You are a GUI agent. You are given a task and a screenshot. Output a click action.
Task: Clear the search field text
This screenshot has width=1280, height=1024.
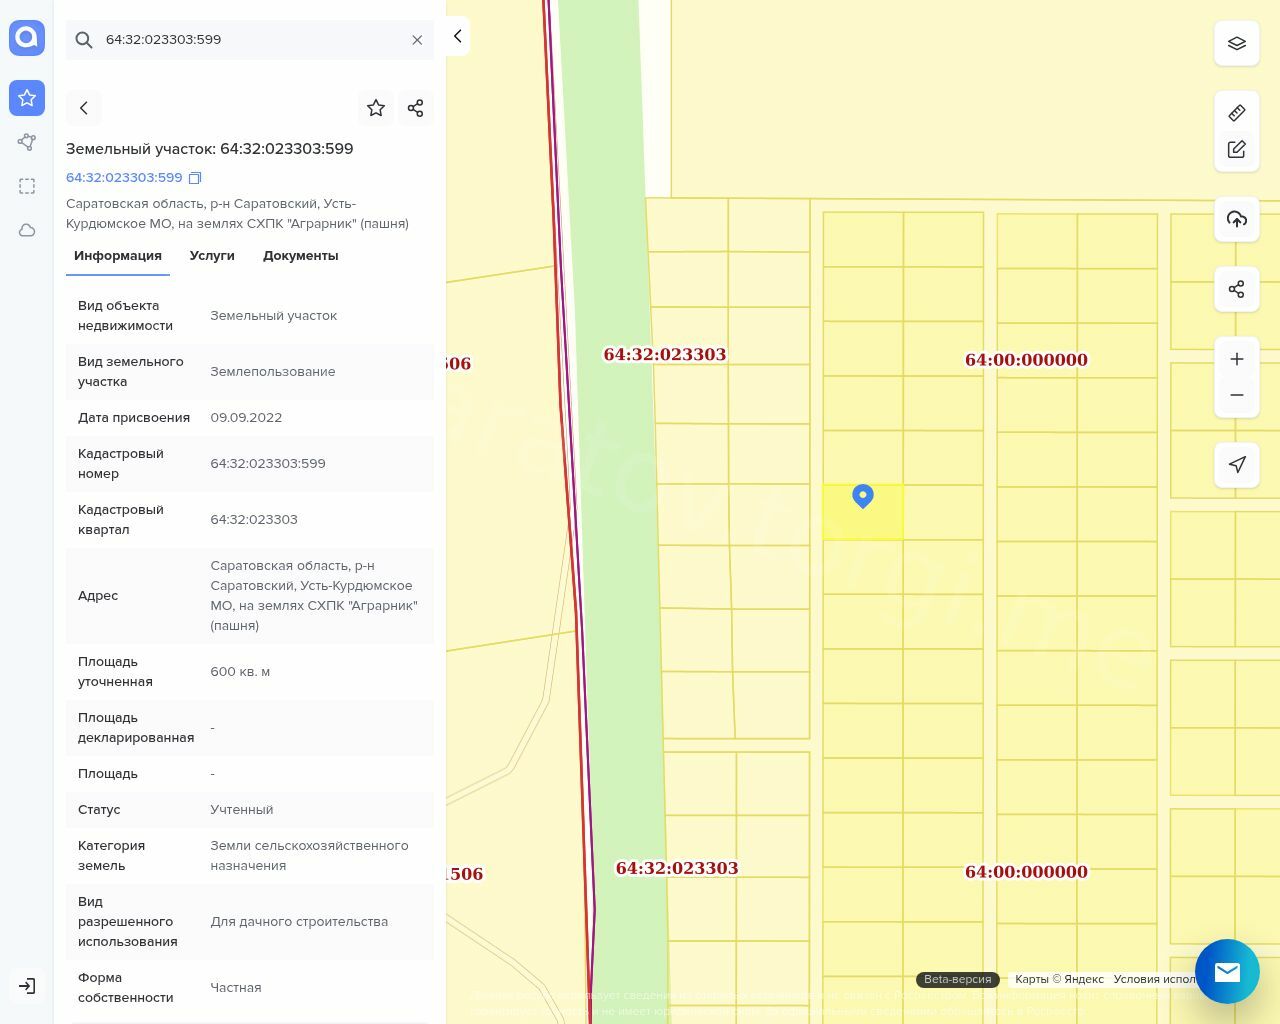417,40
